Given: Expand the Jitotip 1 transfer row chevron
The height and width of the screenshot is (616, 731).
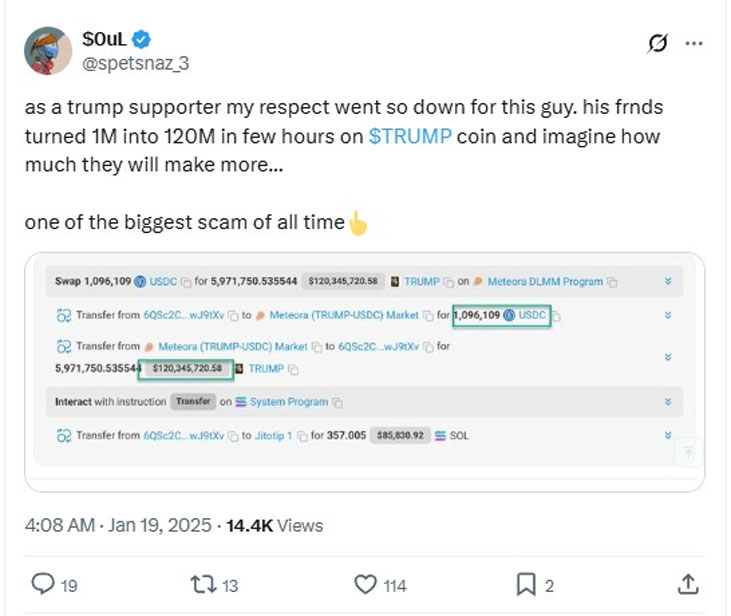Looking at the screenshot, I should 668,435.
